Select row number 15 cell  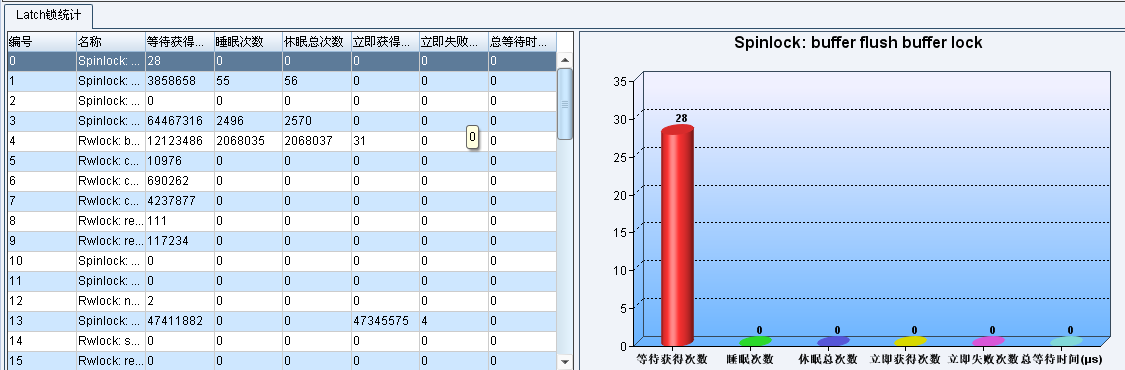[42, 361]
